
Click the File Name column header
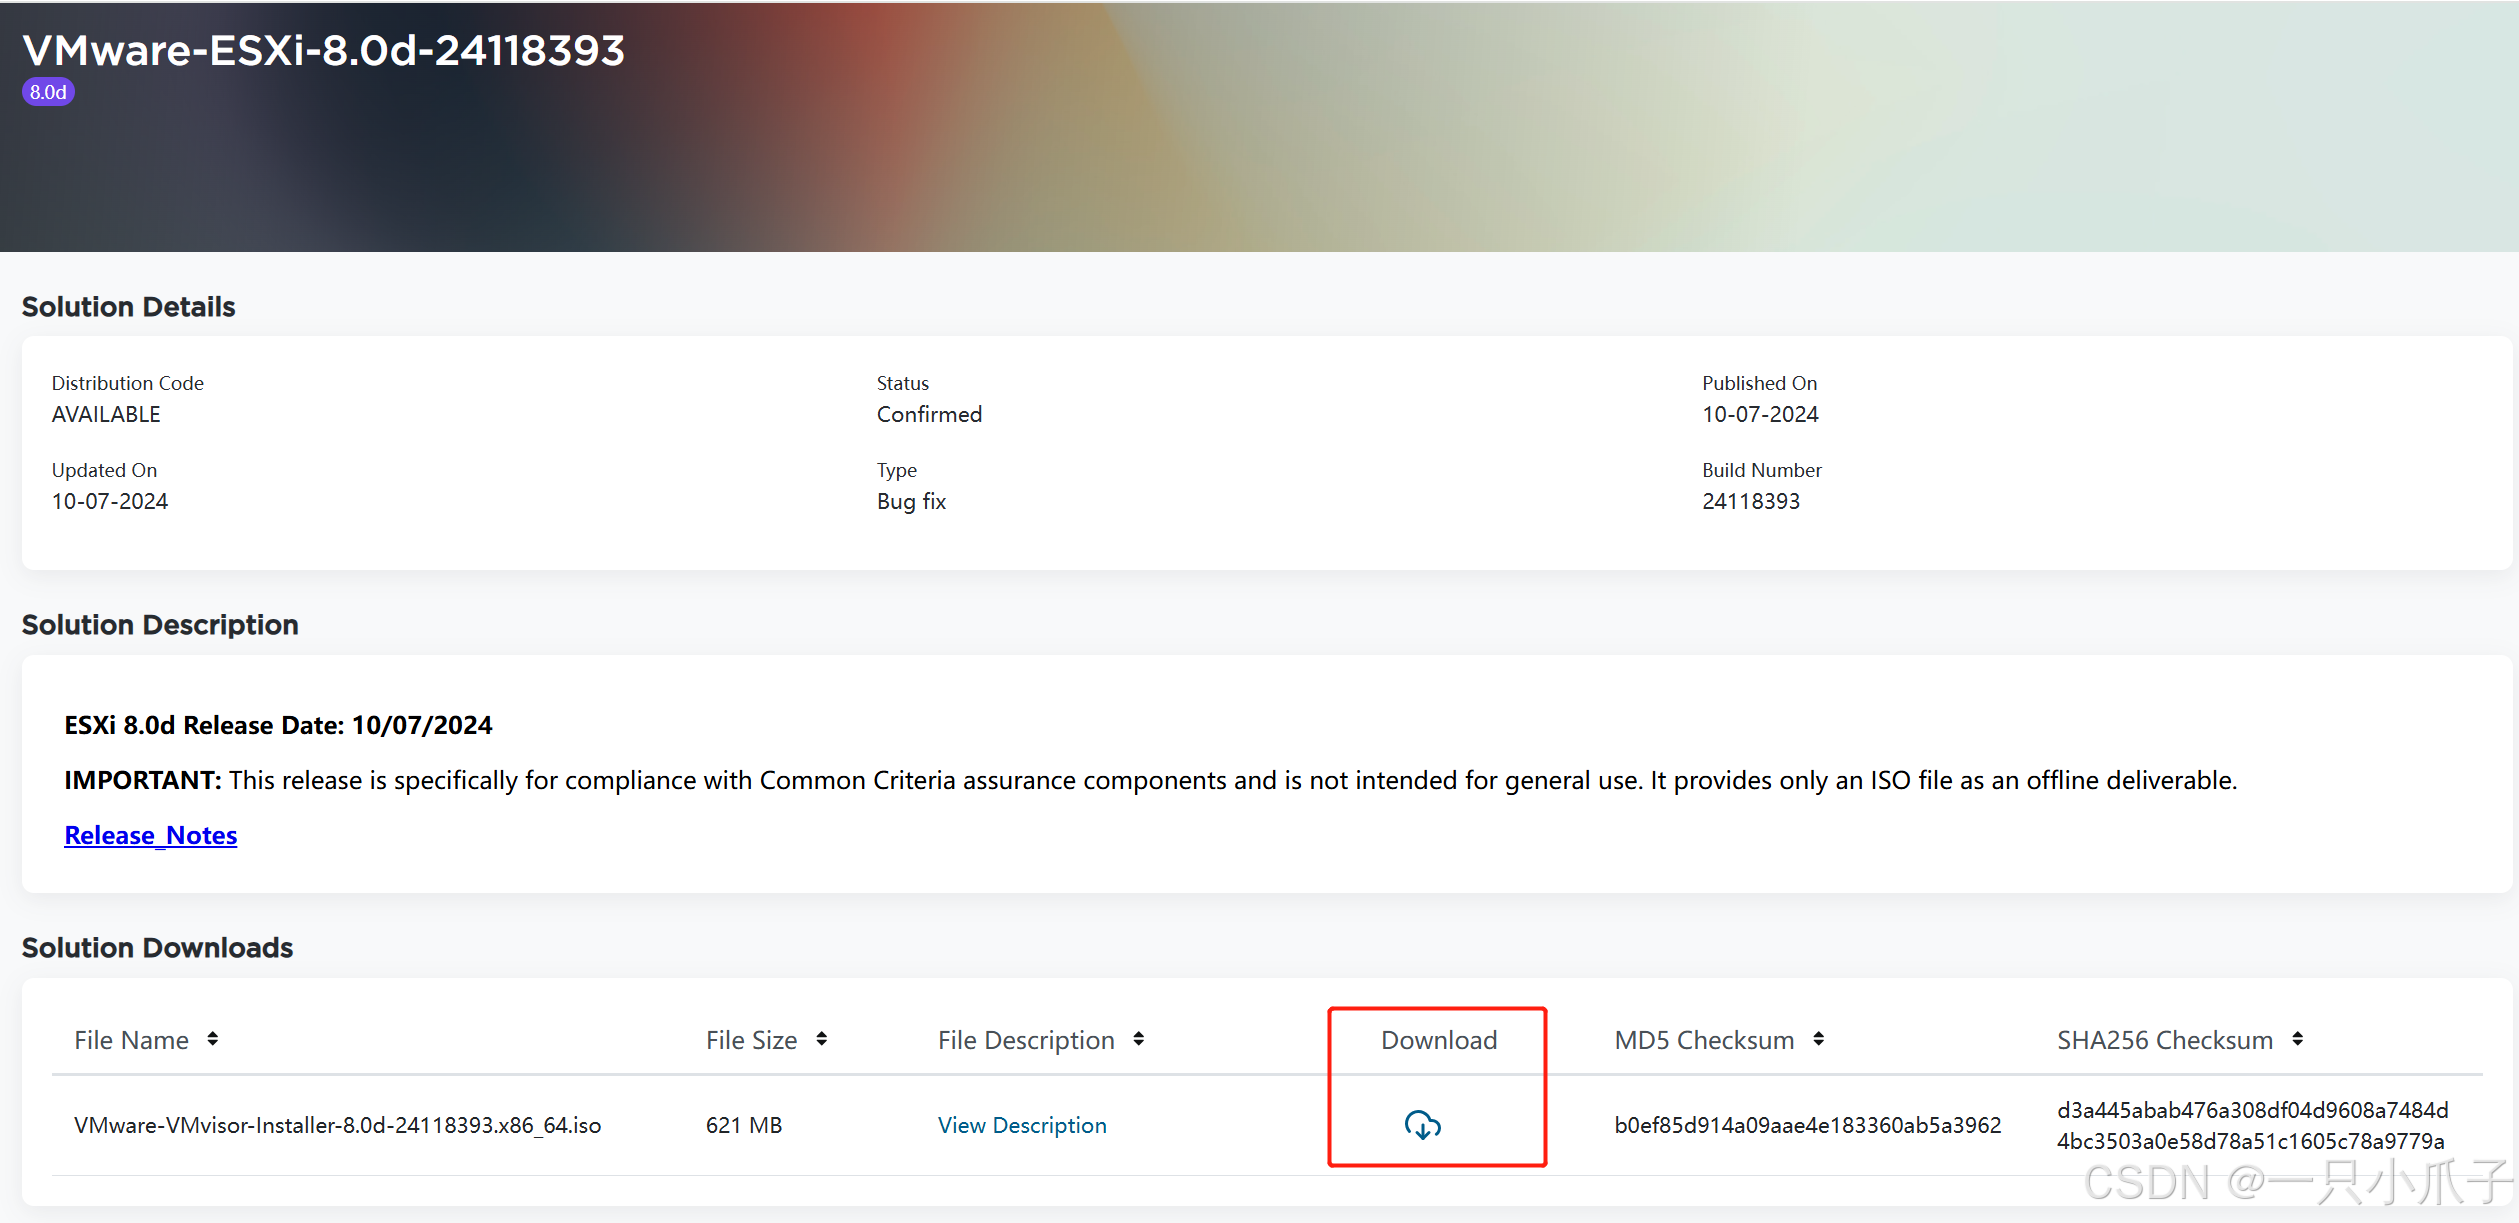pos(131,1040)
